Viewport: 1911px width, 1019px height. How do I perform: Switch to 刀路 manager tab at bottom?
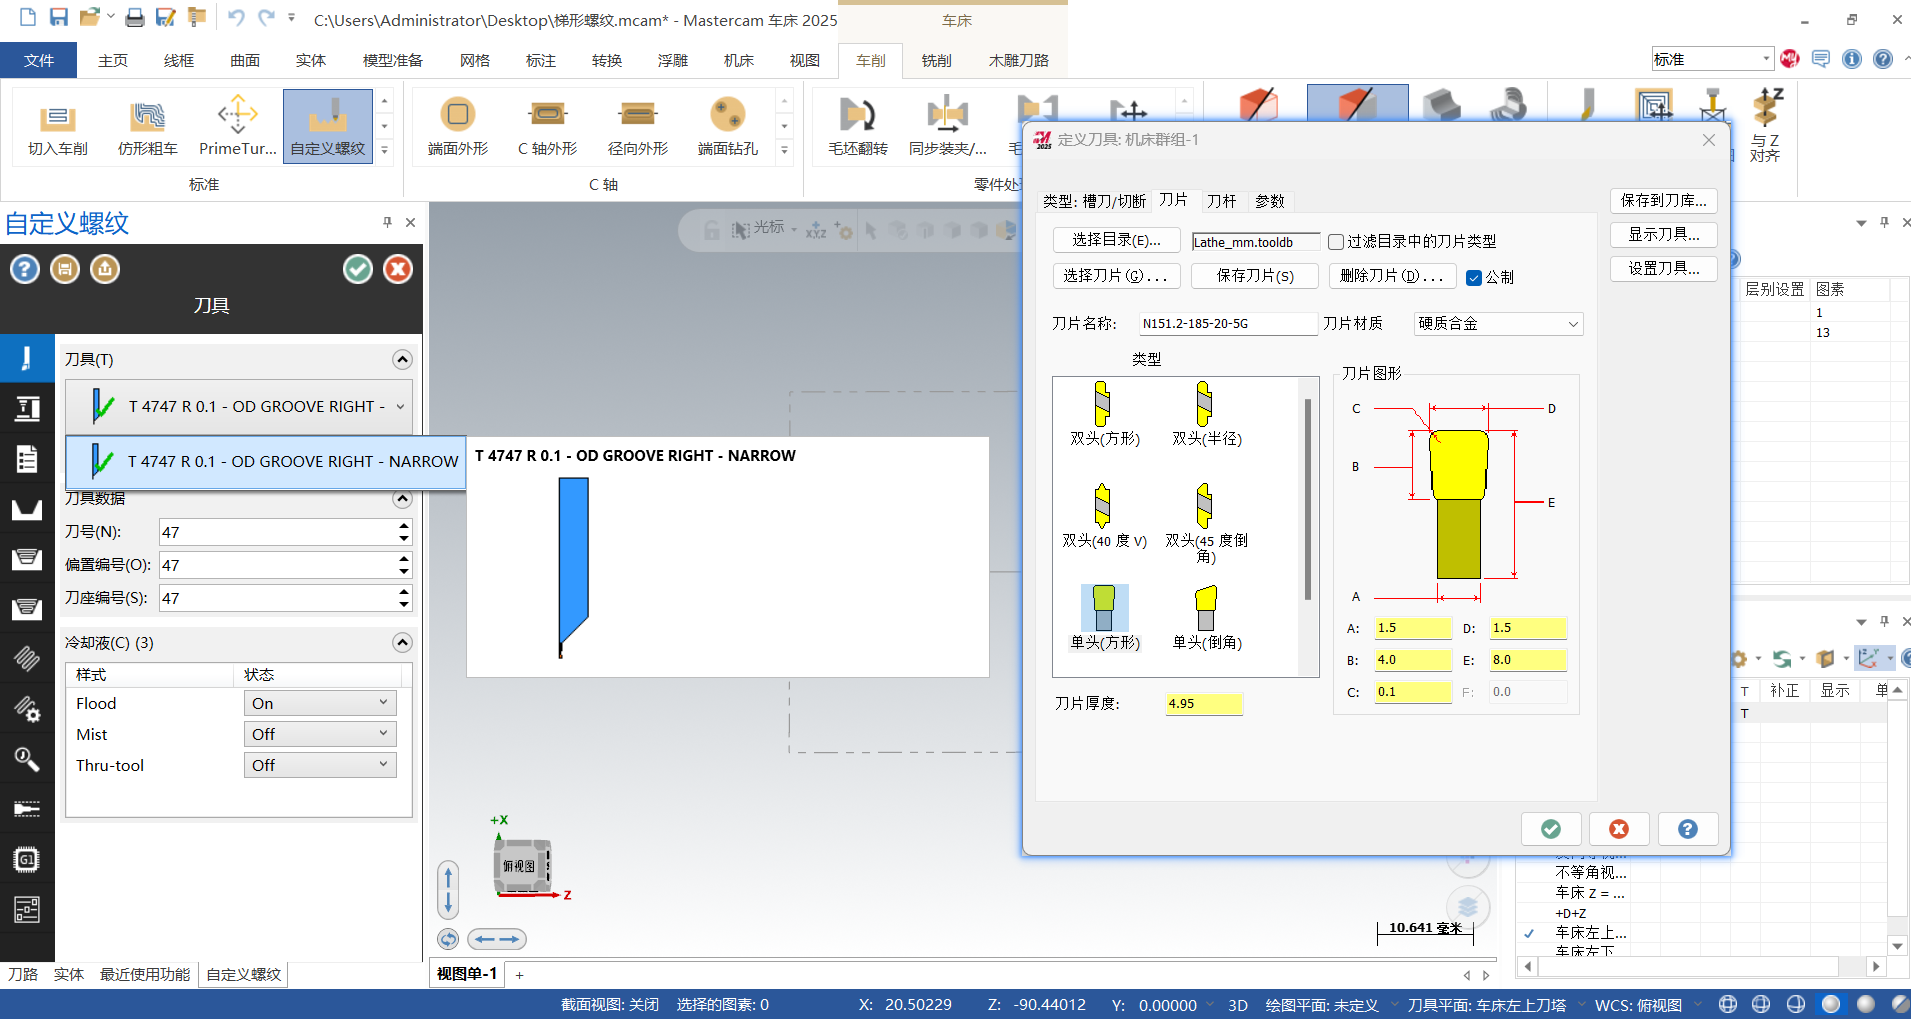pyautogui.click(x=23, y=974)
